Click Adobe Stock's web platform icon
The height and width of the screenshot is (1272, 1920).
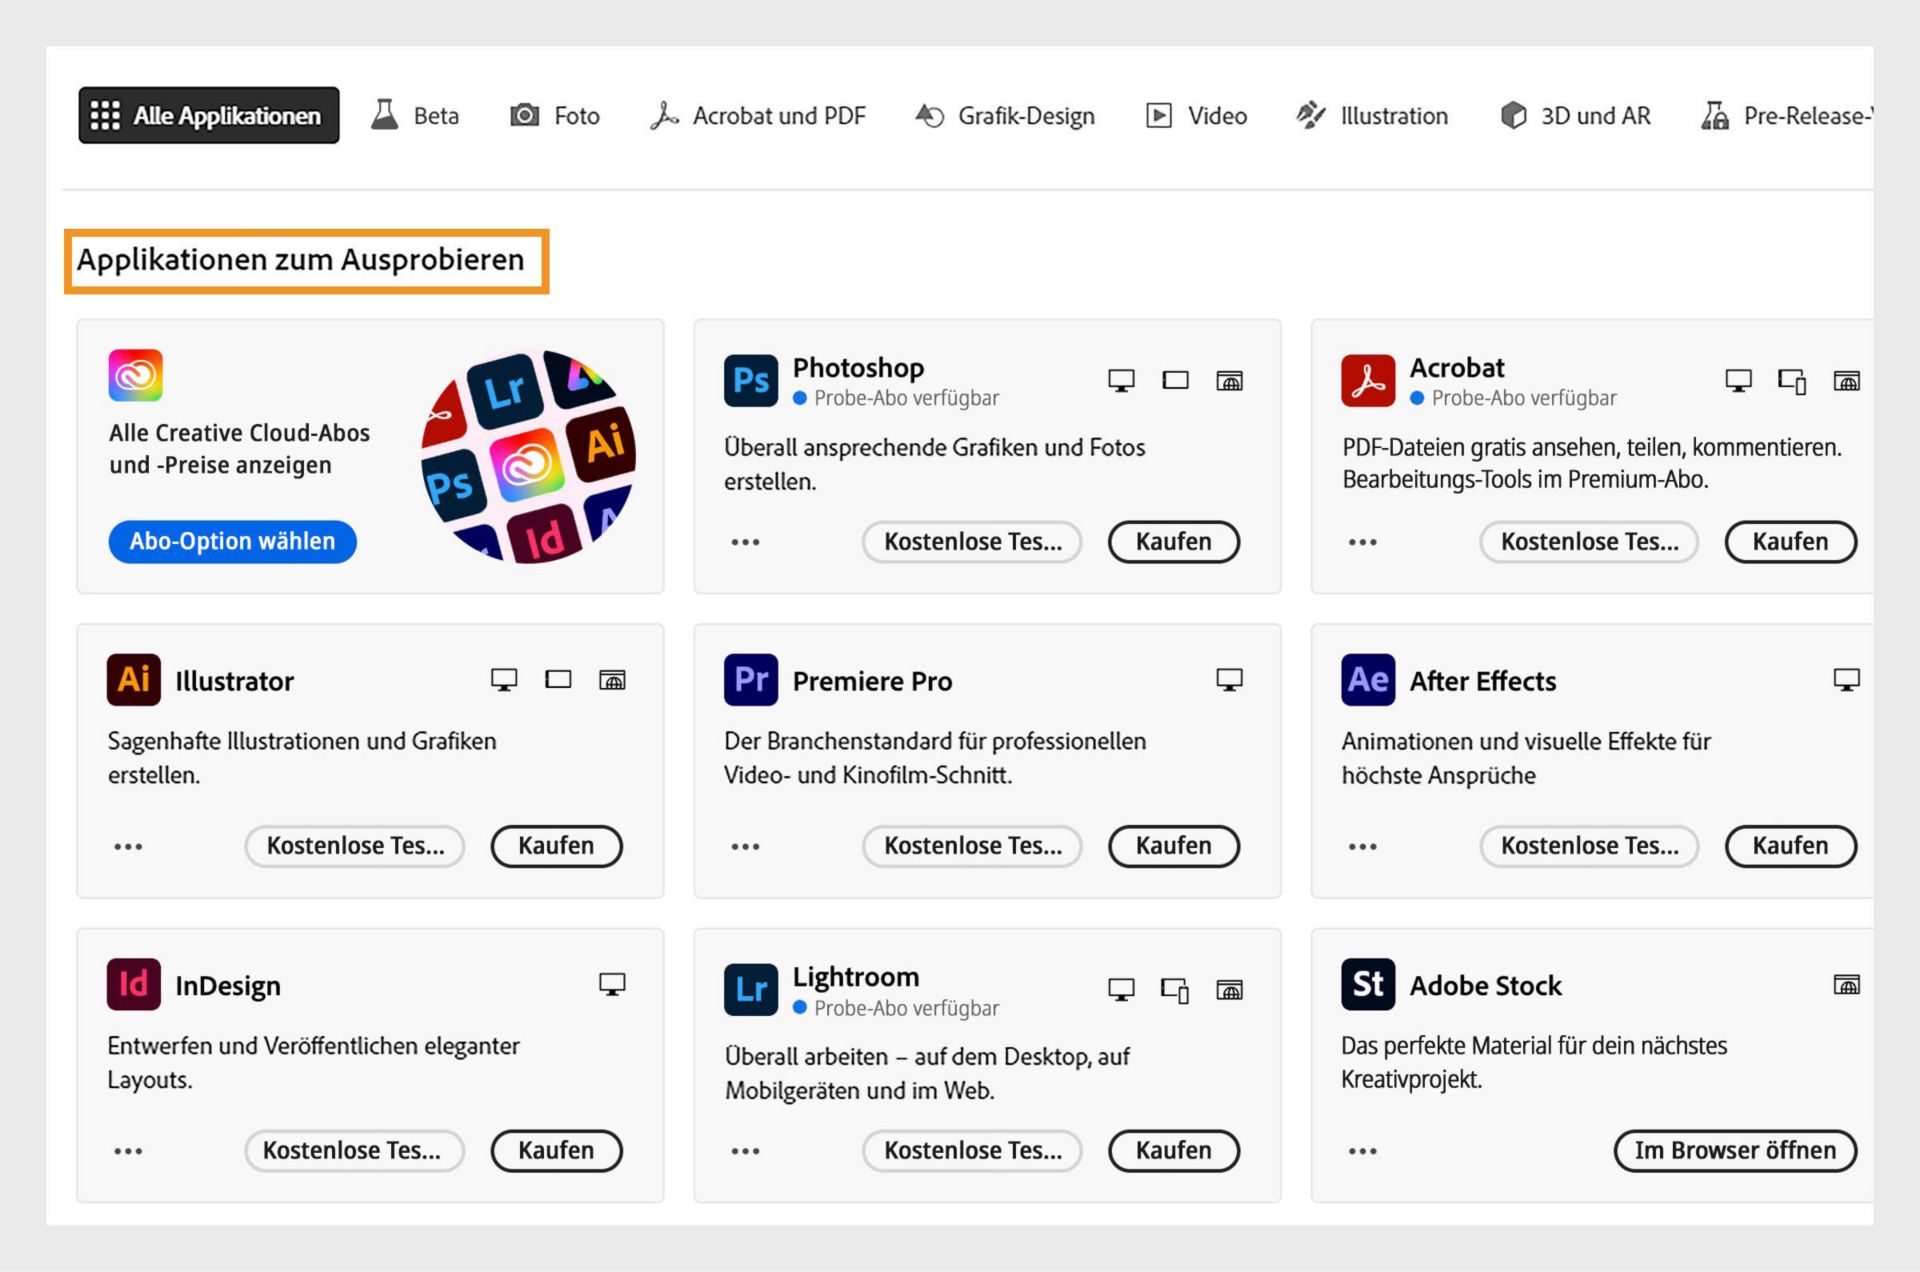[1846, 985]
